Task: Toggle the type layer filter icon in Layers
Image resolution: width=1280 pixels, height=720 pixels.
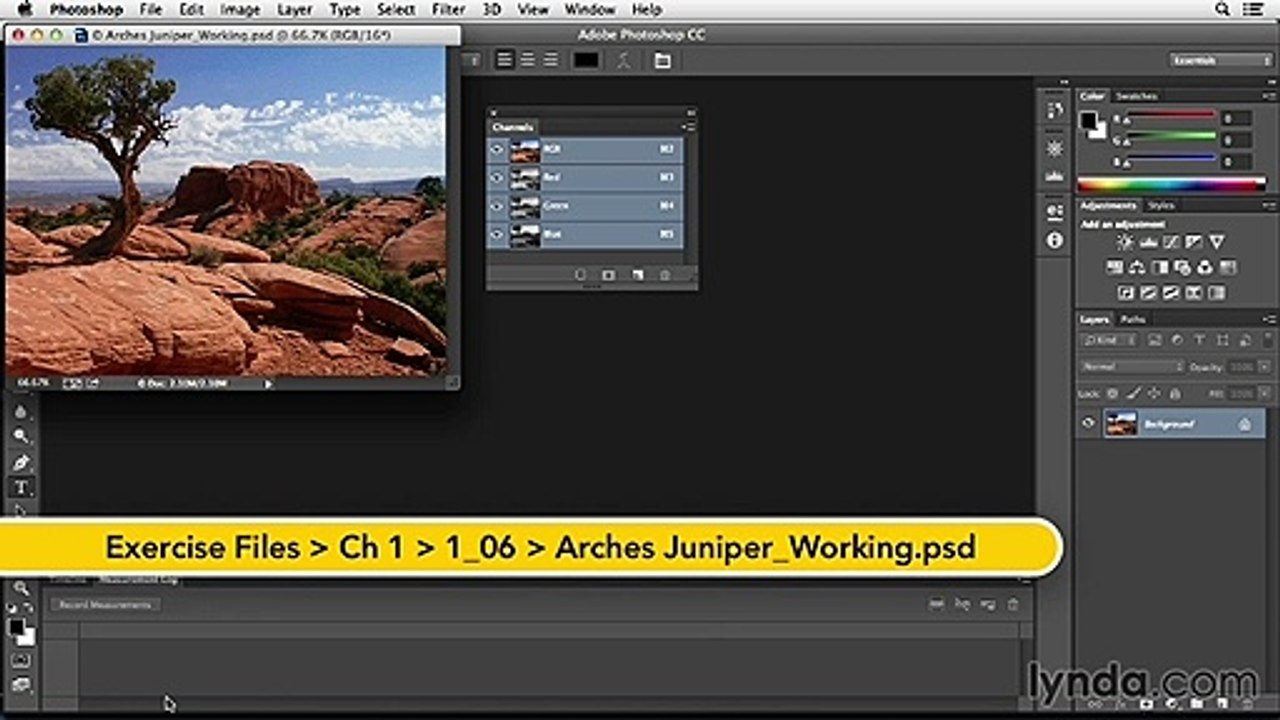Action: [1199, 340]
